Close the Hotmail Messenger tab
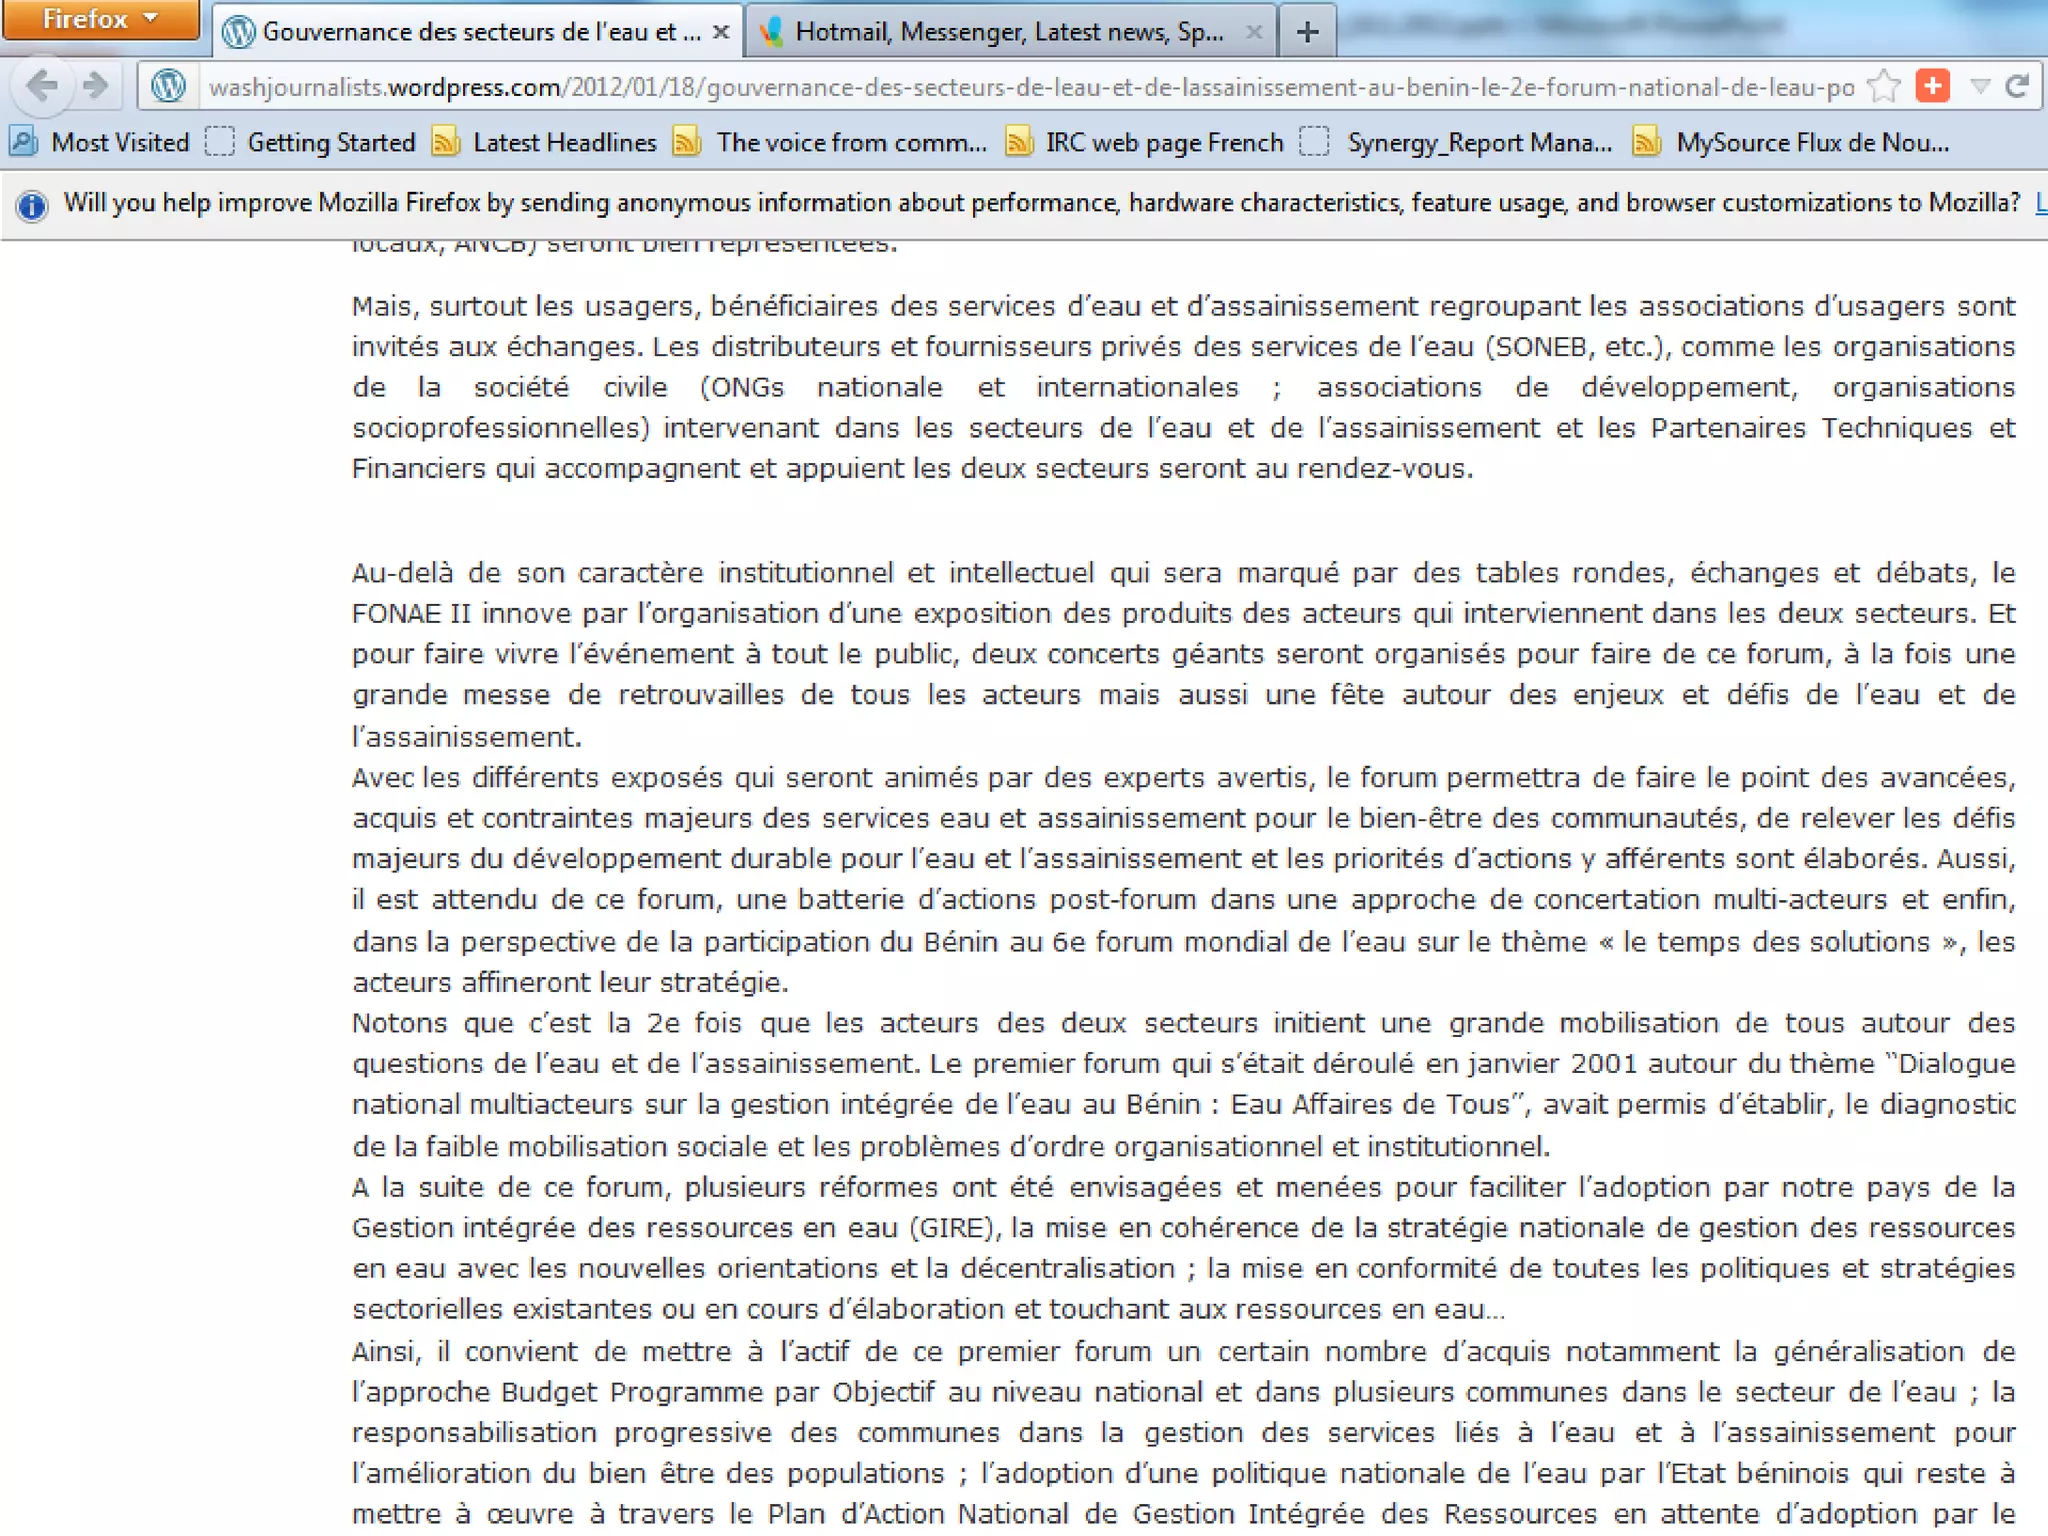Viewport: 2048px width, 1536px height. 1253,33
